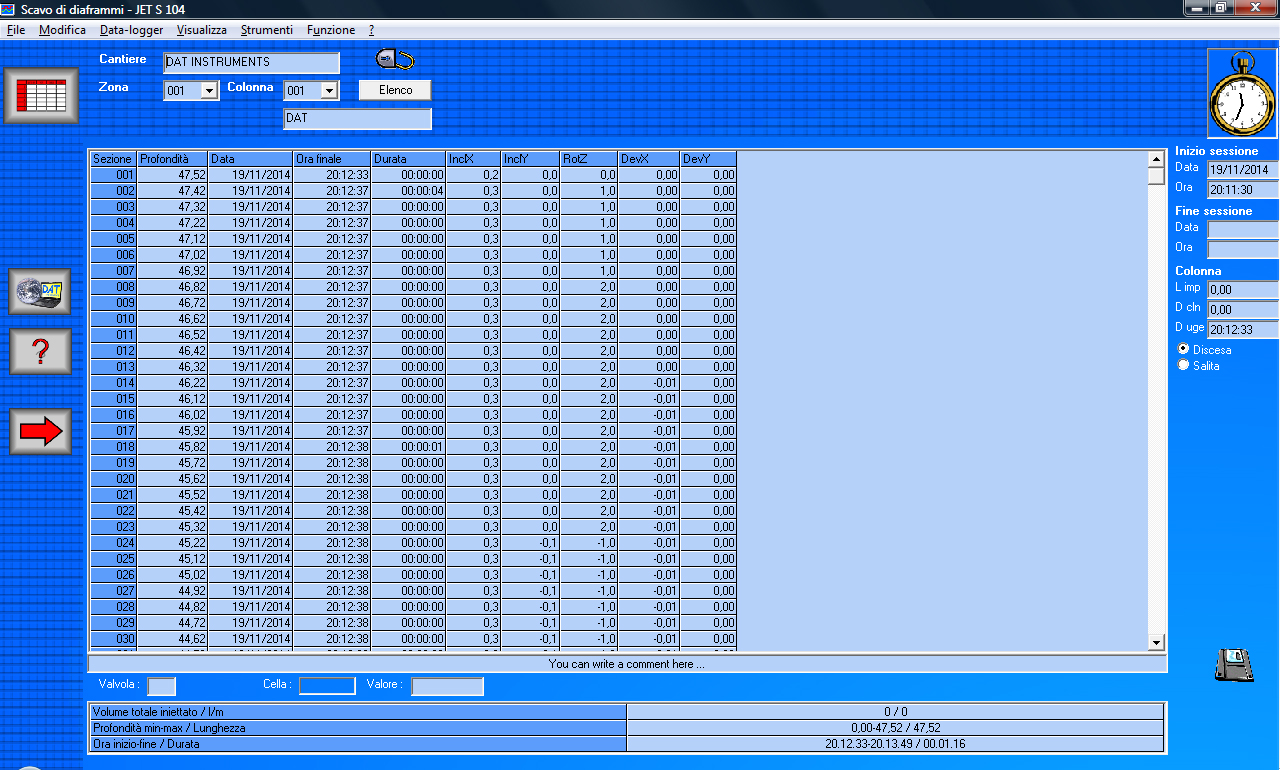Click the floppy disk save icon
This screenshot has width=1280, height=770.
tap(1234, 665)
